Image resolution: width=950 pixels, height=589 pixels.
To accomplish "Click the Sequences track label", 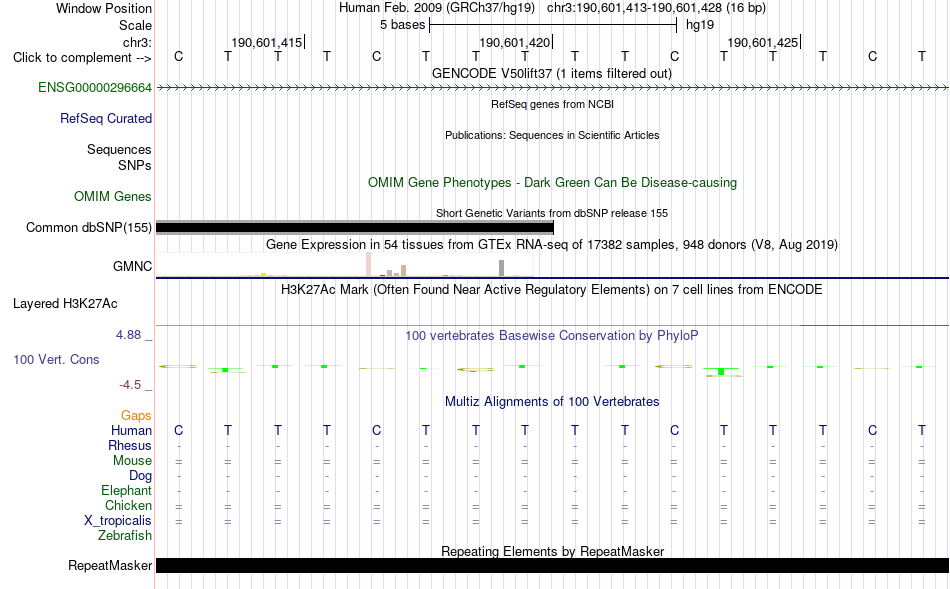I will [x=119, y=150].
